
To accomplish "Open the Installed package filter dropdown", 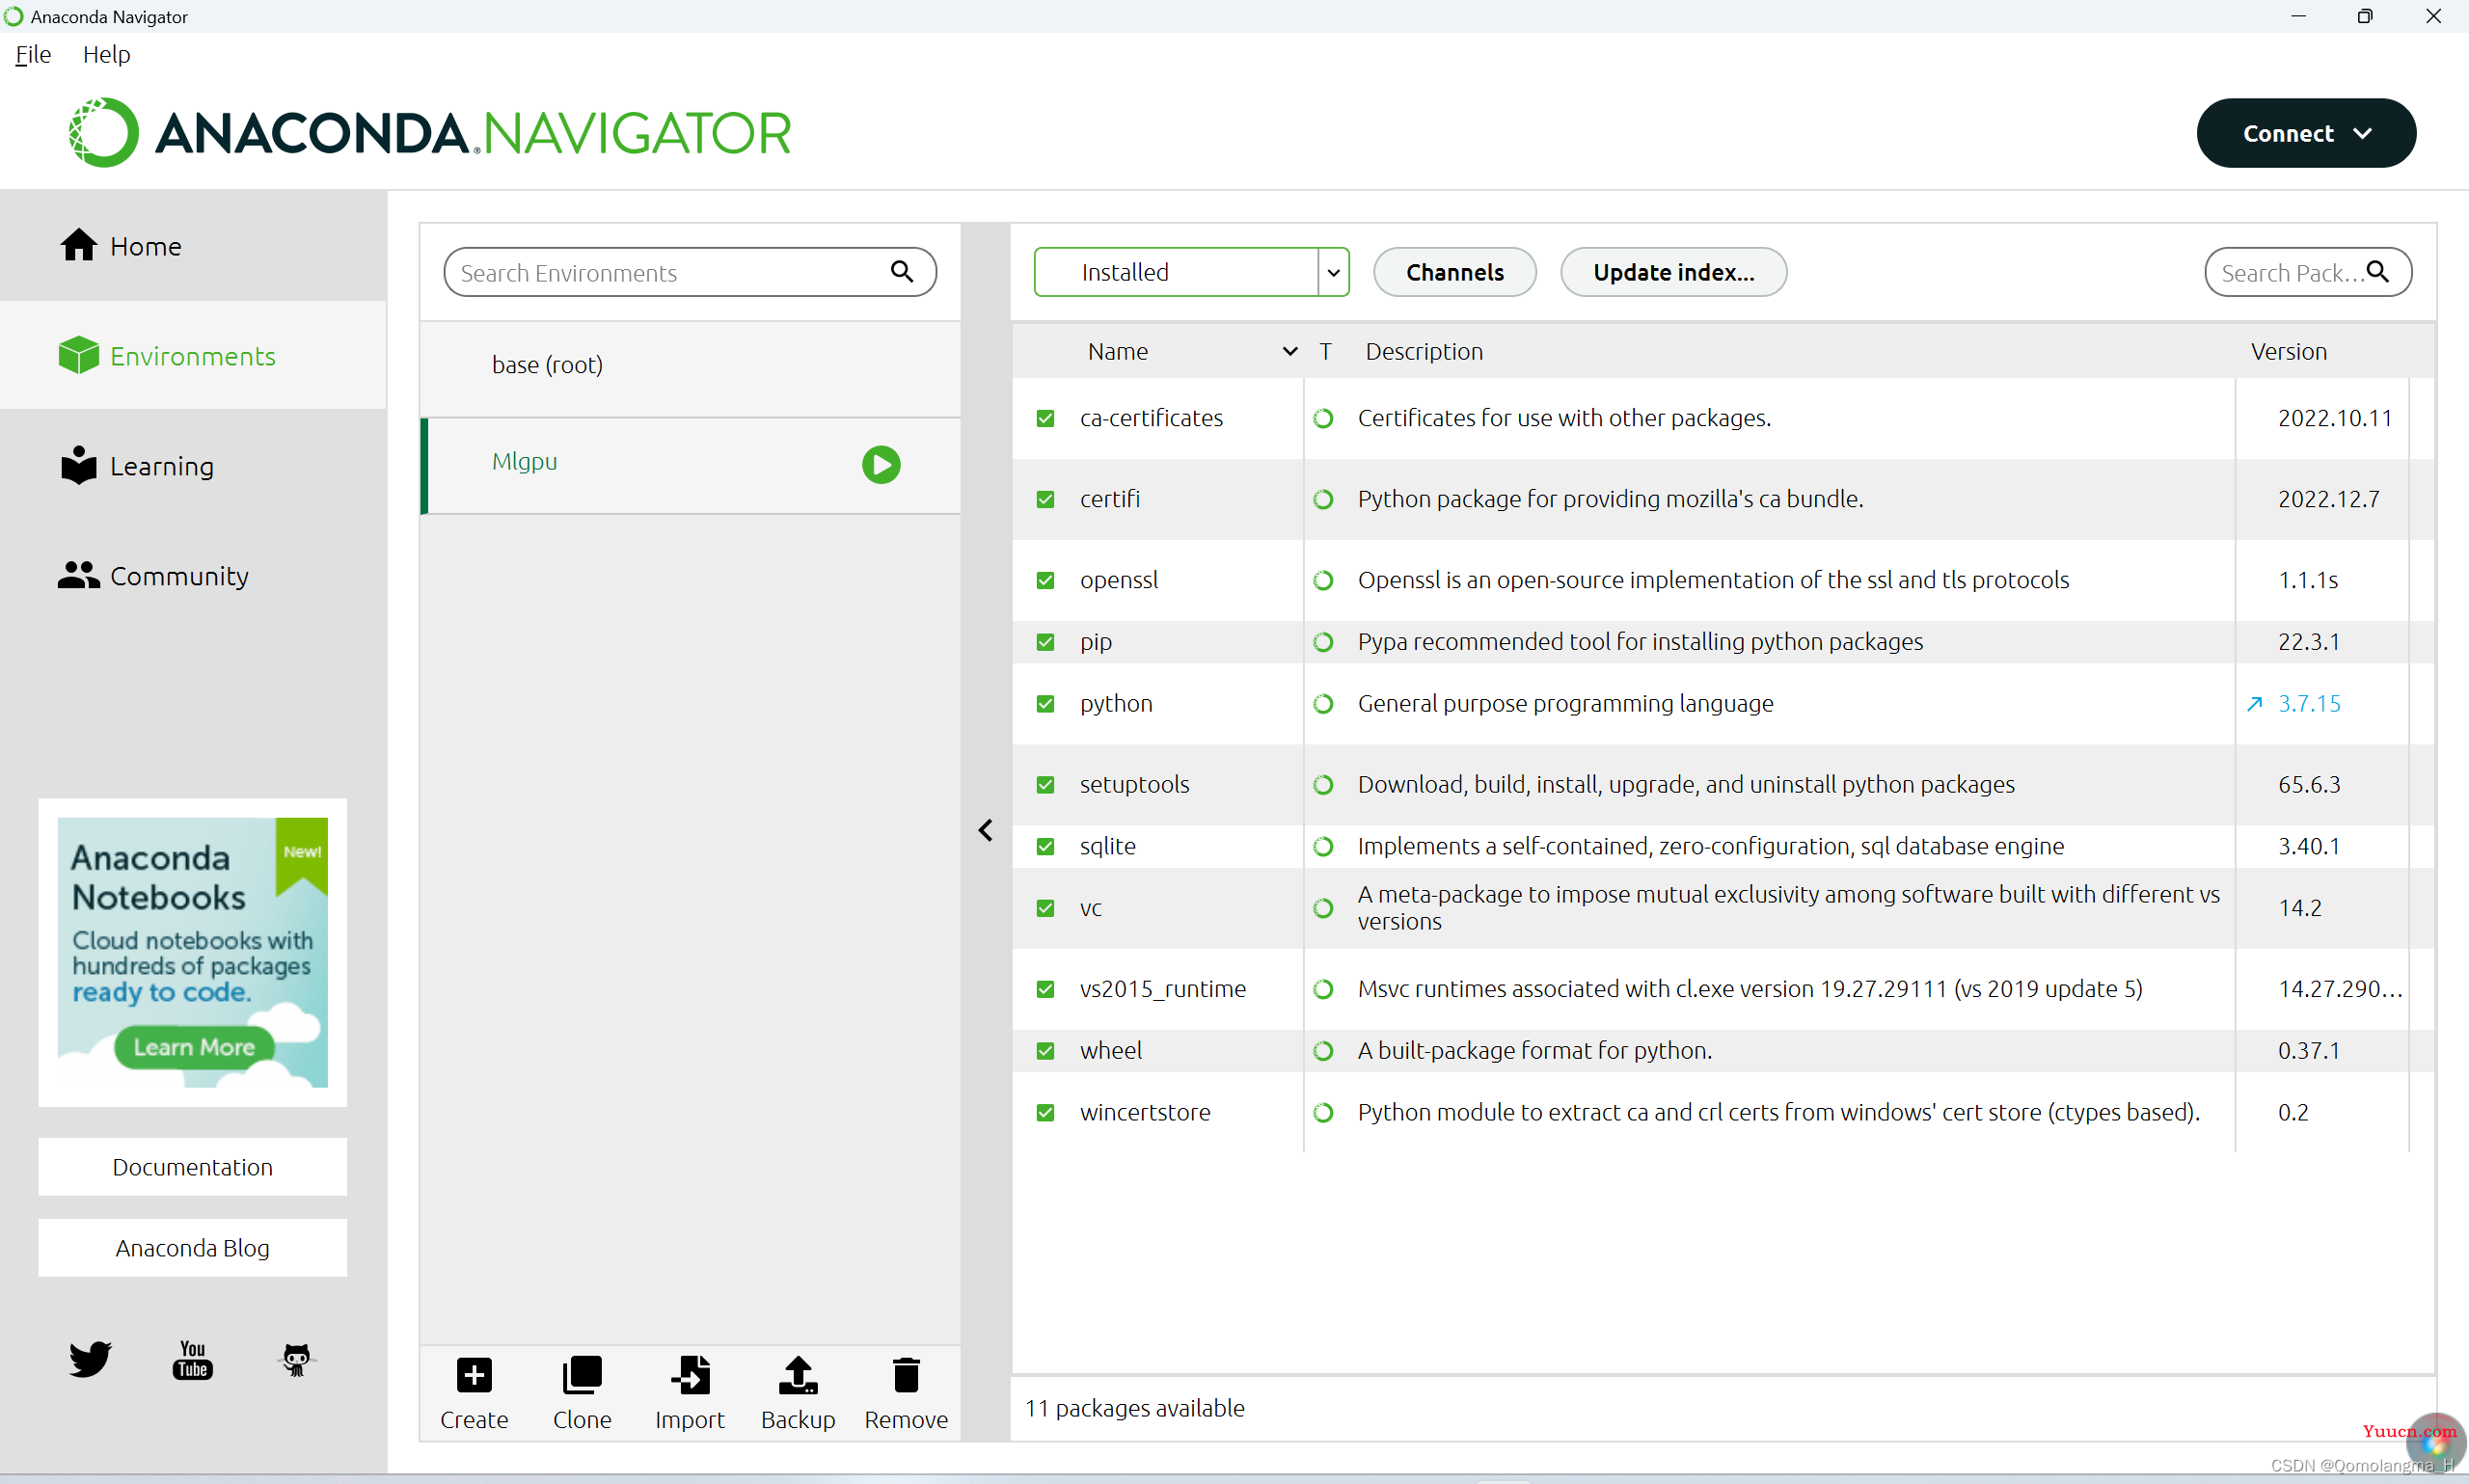I will (x=1191, y=272).
